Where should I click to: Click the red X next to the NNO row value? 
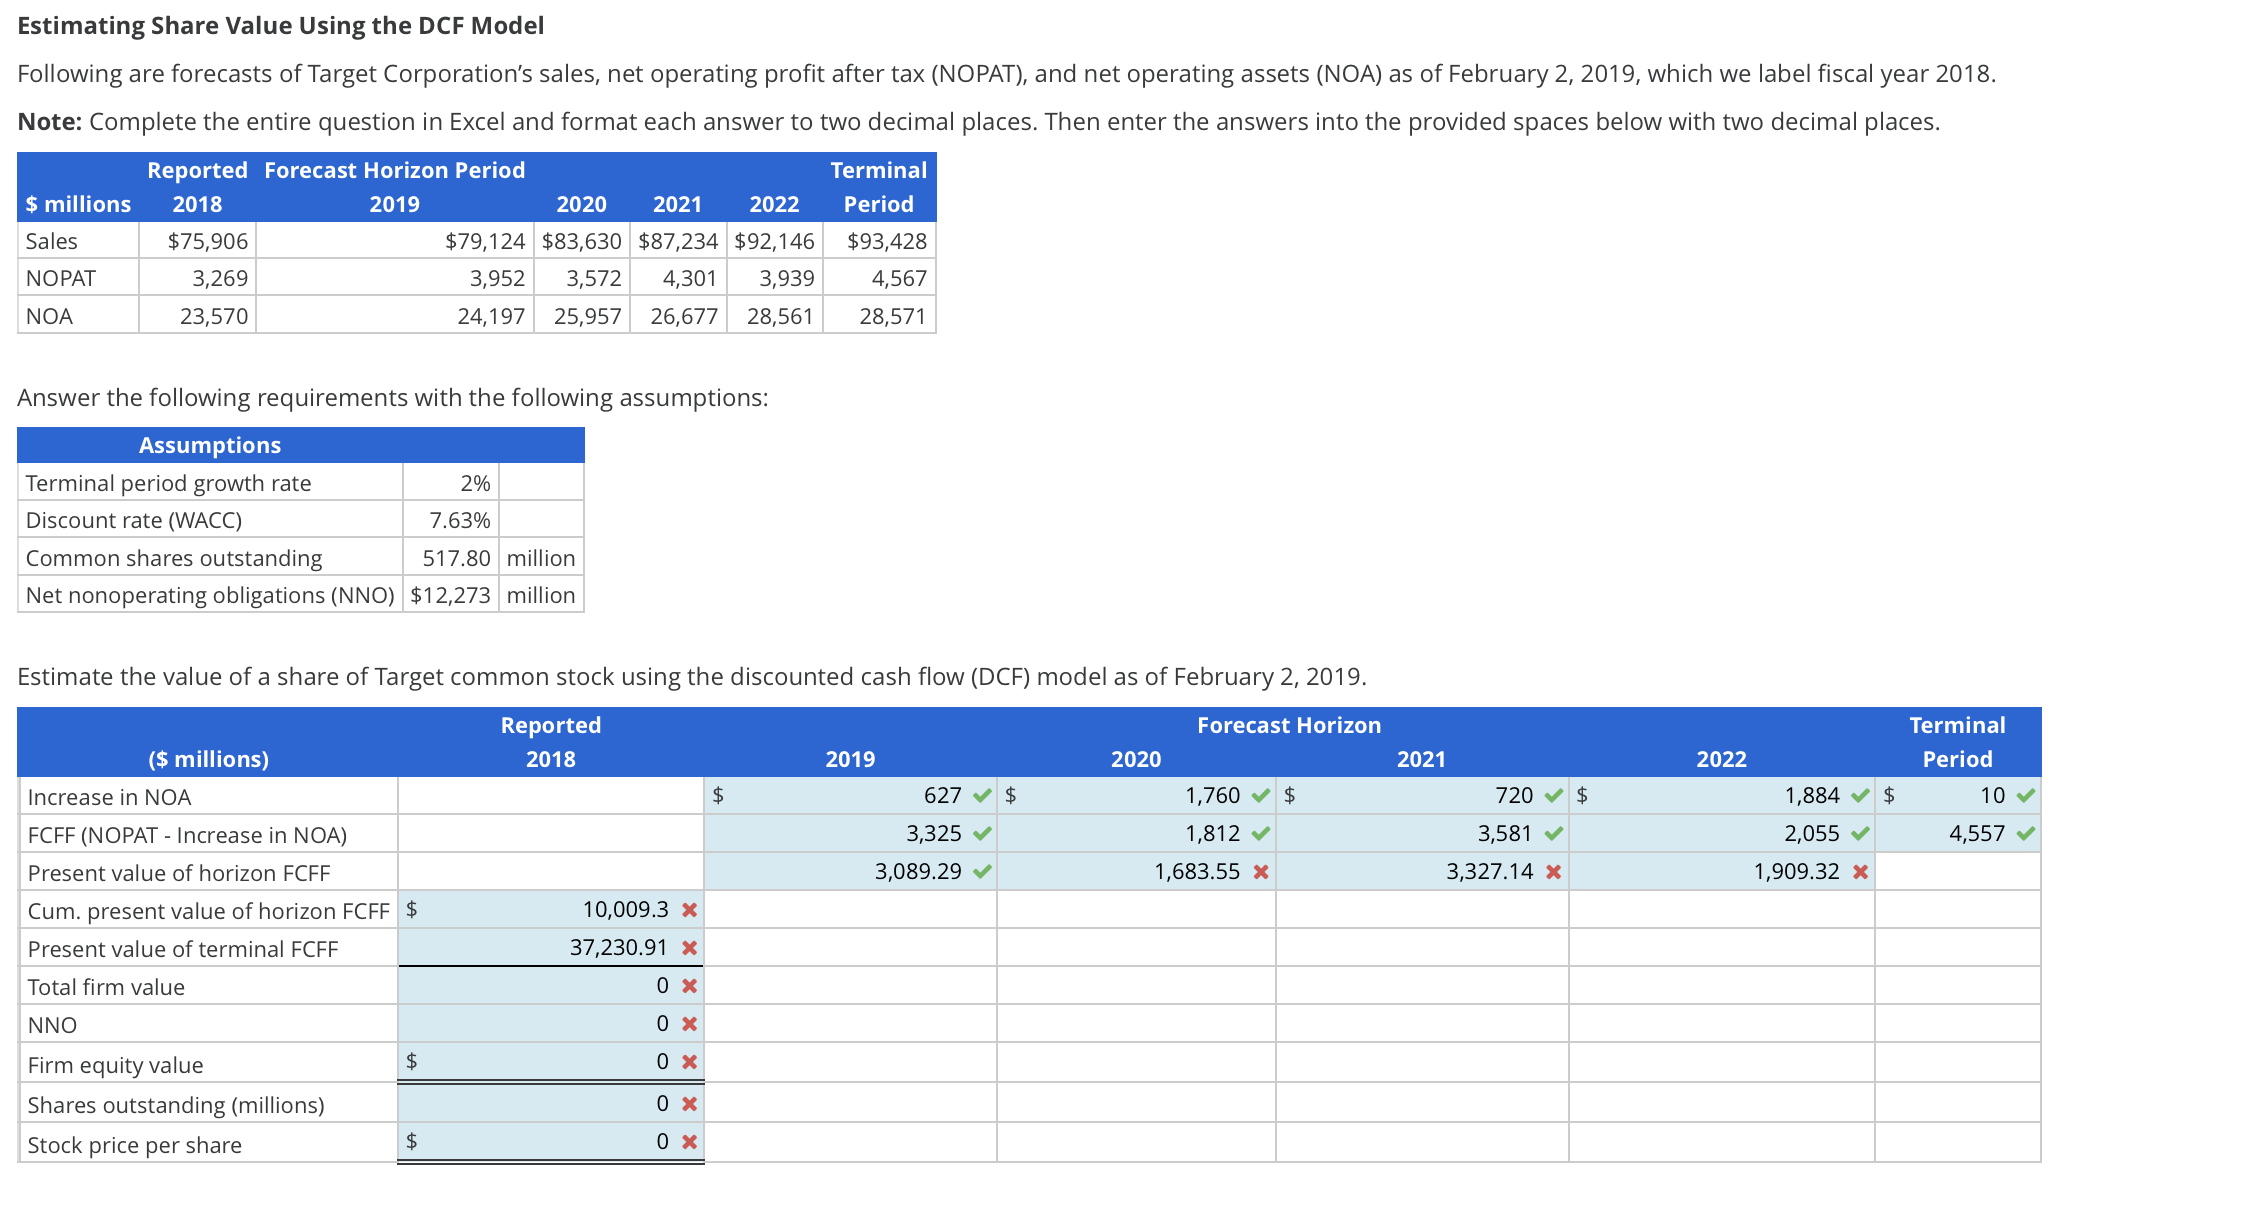[687, 1024]
